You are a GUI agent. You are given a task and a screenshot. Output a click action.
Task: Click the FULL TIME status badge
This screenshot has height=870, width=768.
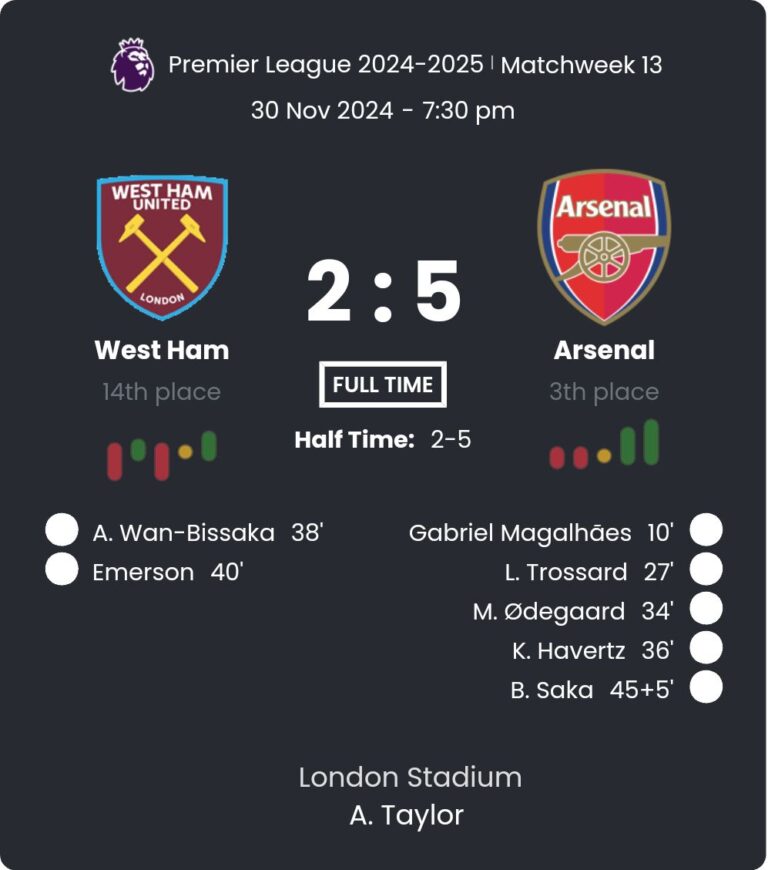pyautogui.click(x=383, y=385)
